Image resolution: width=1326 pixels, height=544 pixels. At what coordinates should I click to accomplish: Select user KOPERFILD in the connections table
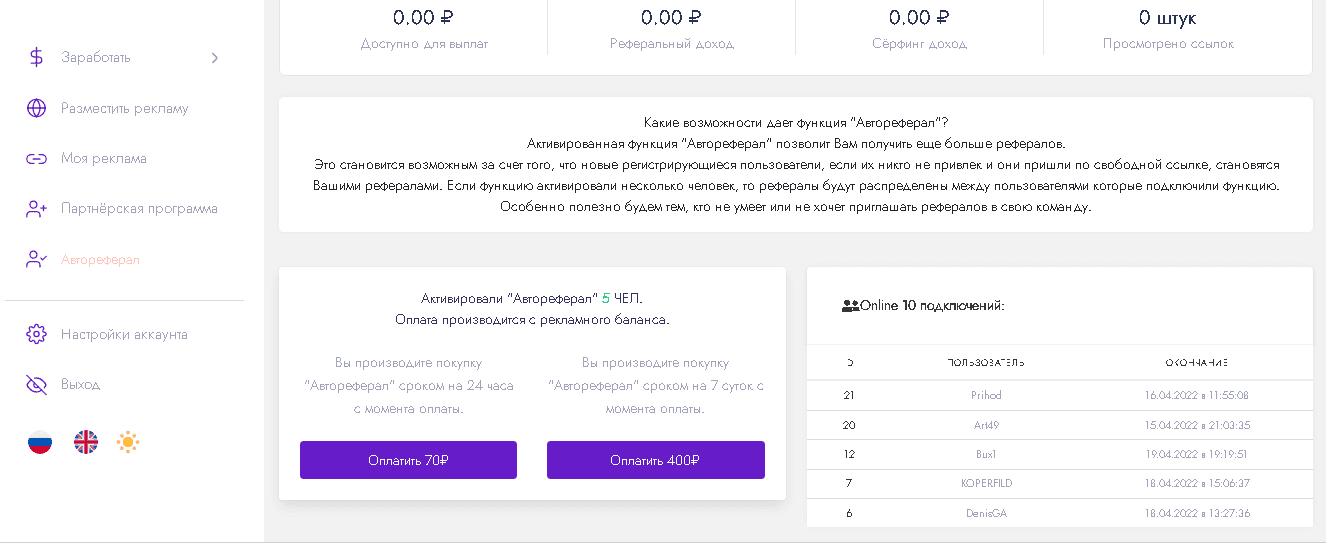986,483
